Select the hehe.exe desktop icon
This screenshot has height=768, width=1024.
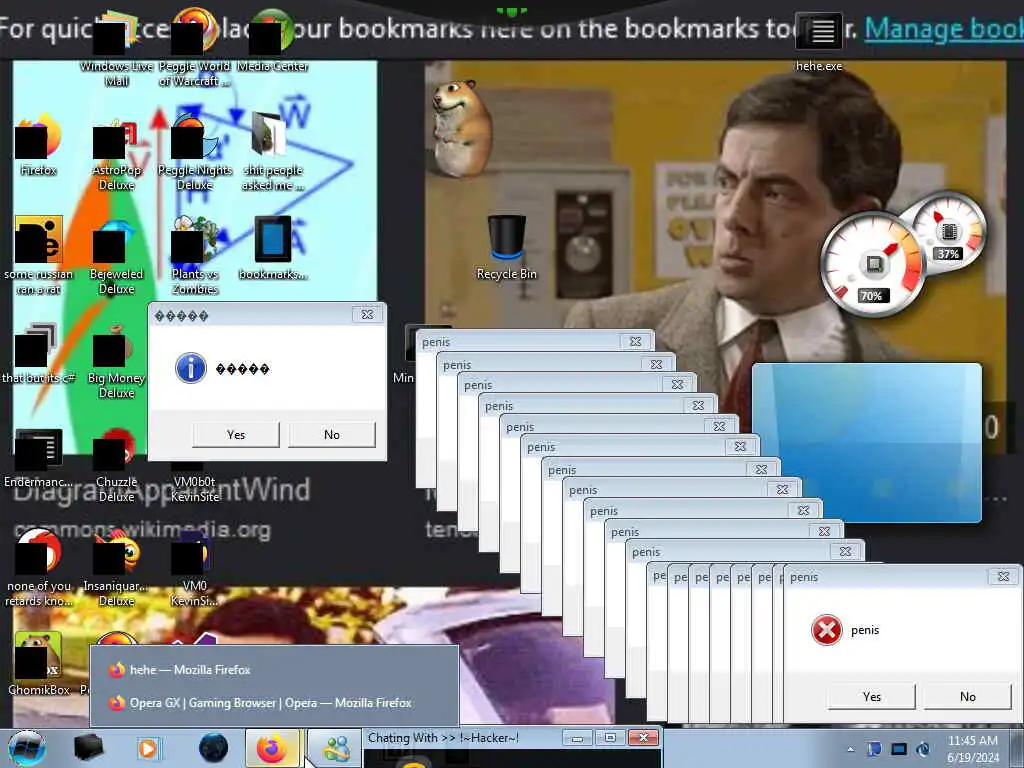click(x=819, y=42)
